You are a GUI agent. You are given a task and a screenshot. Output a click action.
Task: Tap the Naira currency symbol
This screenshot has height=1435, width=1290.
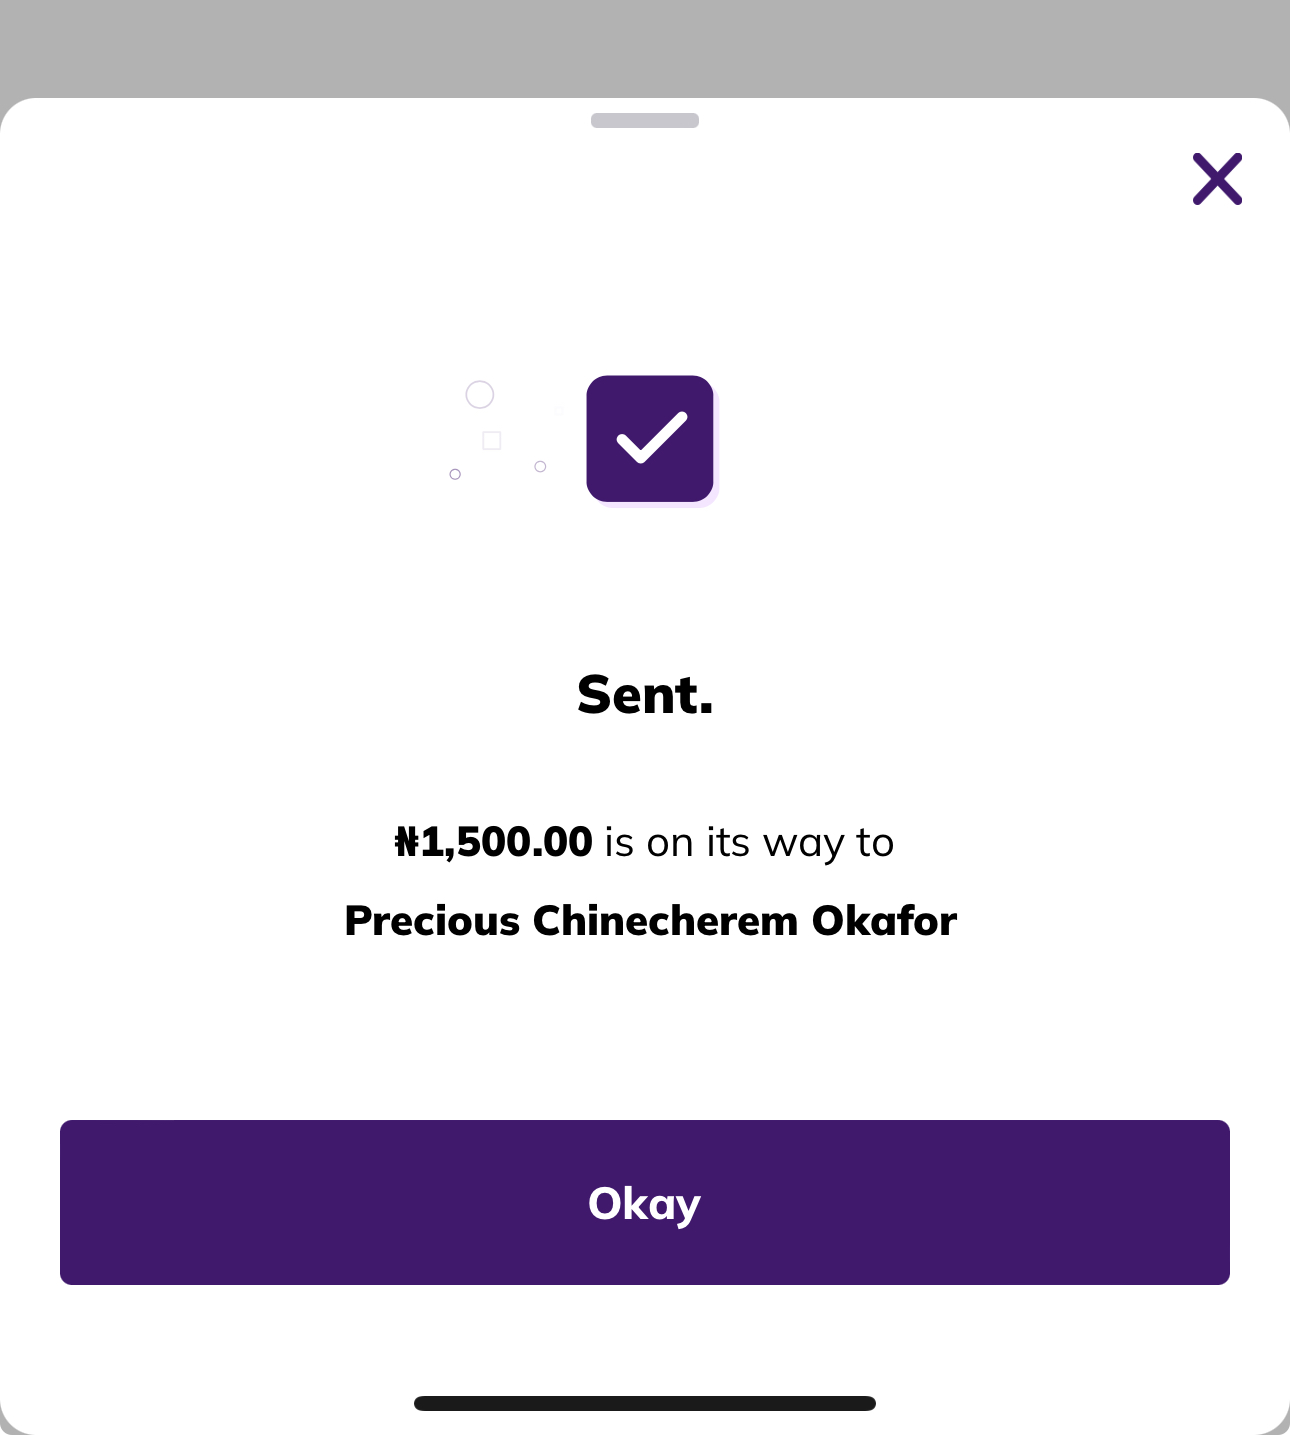406,842
